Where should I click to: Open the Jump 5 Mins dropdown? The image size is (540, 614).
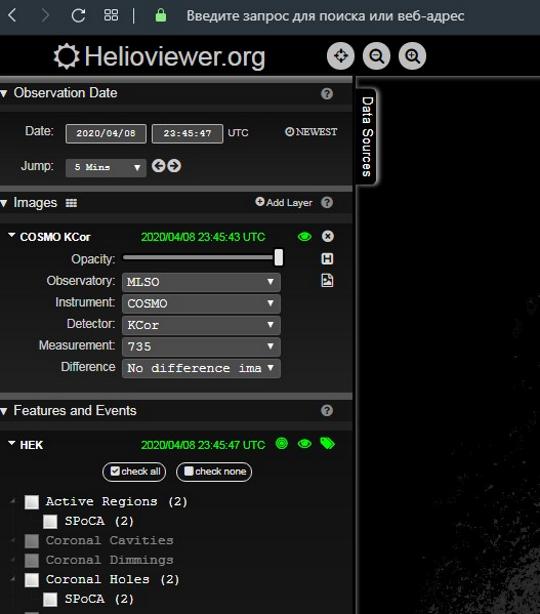106,168
